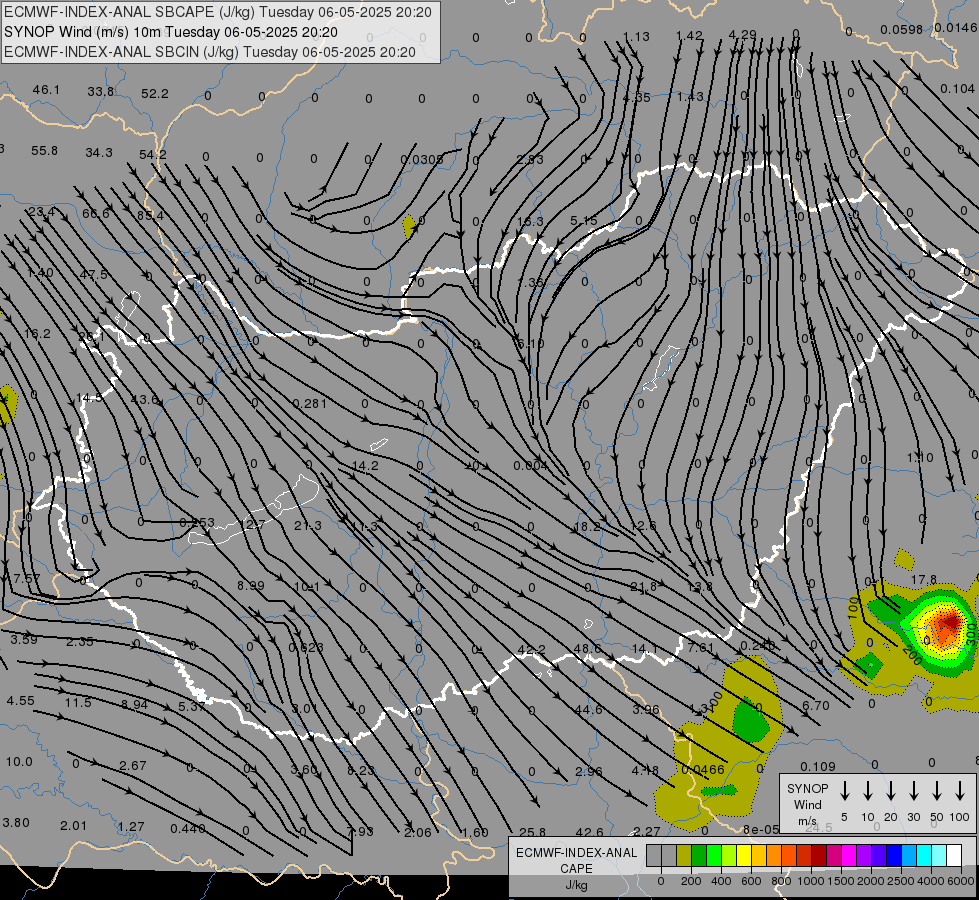Screen dimensions: 979x900
Task: Click the map value 52.2
Action: coord(154,94)
